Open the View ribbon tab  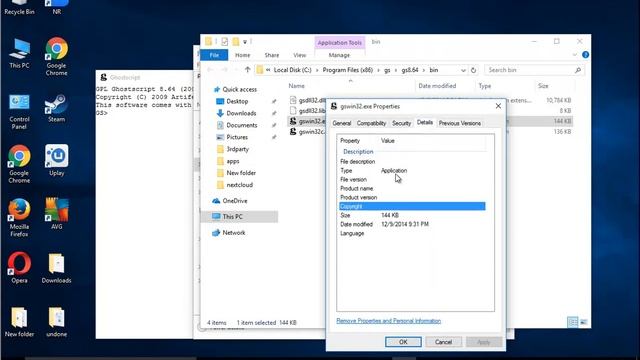click(299, 55)
